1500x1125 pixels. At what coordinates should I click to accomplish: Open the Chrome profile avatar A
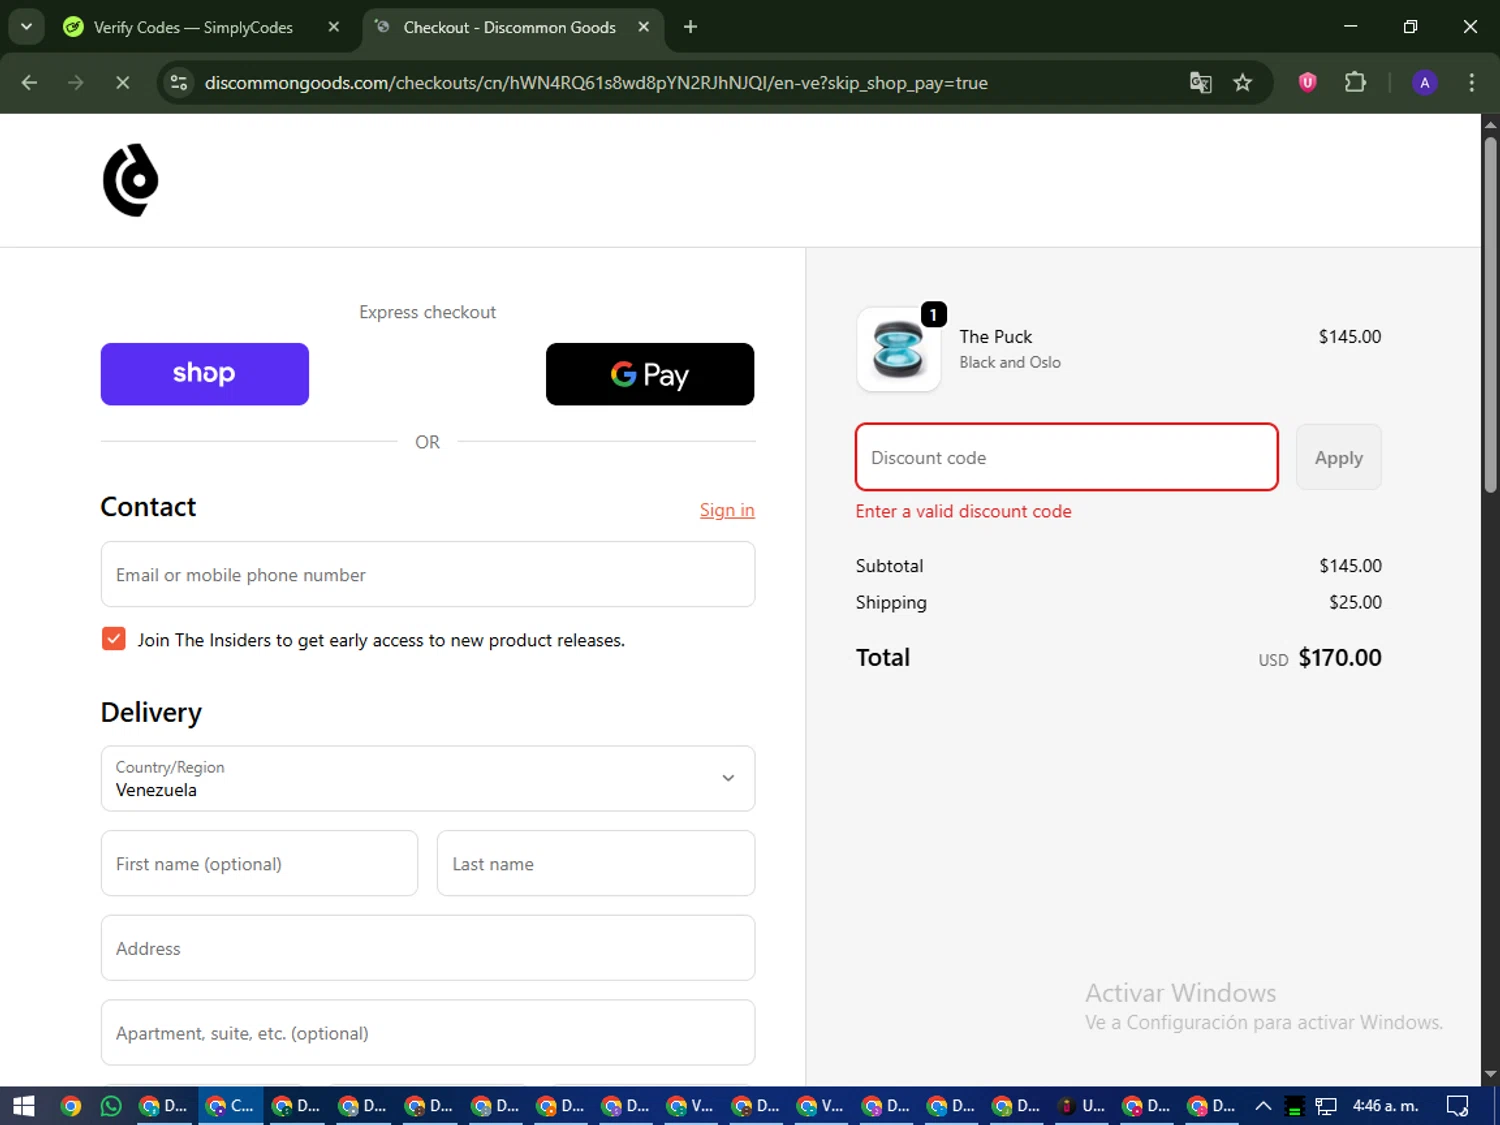[x=1424, y=83]
